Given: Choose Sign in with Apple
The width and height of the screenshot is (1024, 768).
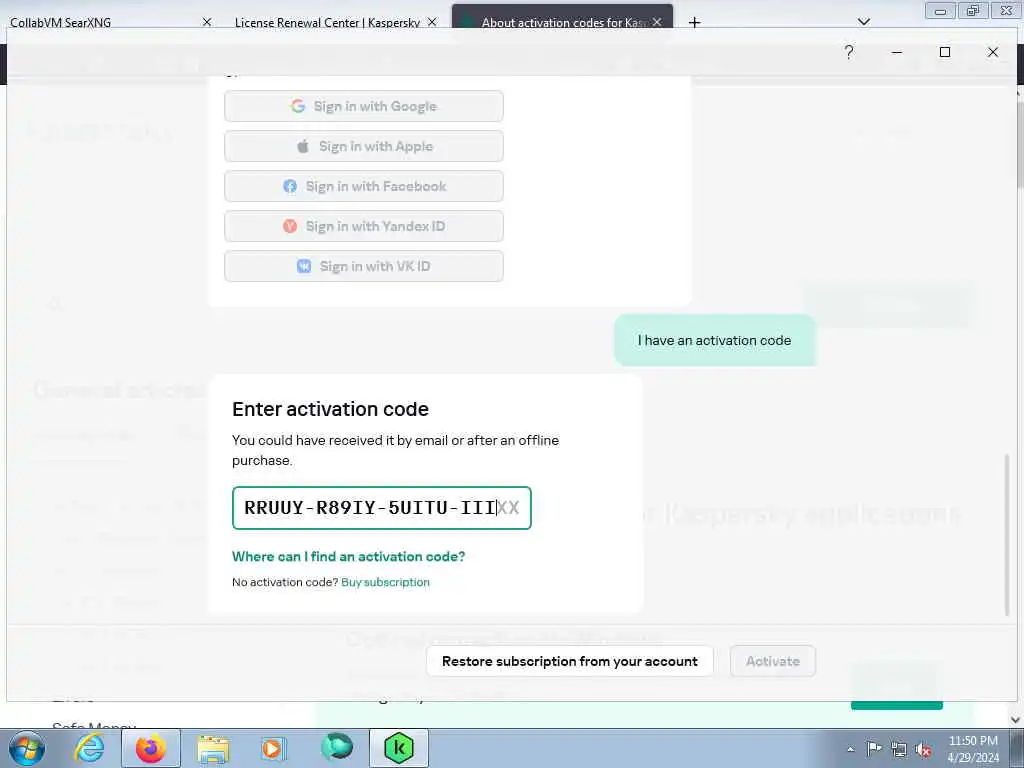Looking at the screenshot, I should coord(364,146).
